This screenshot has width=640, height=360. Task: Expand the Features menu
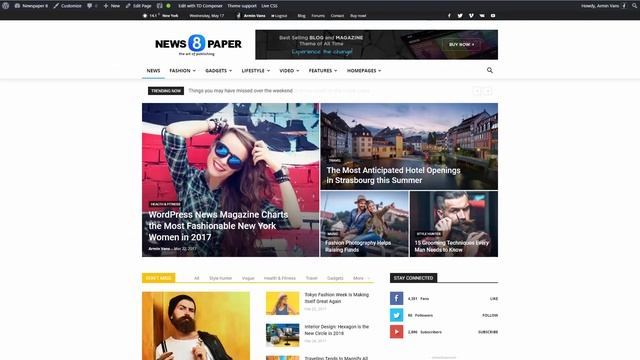[323, 71]
